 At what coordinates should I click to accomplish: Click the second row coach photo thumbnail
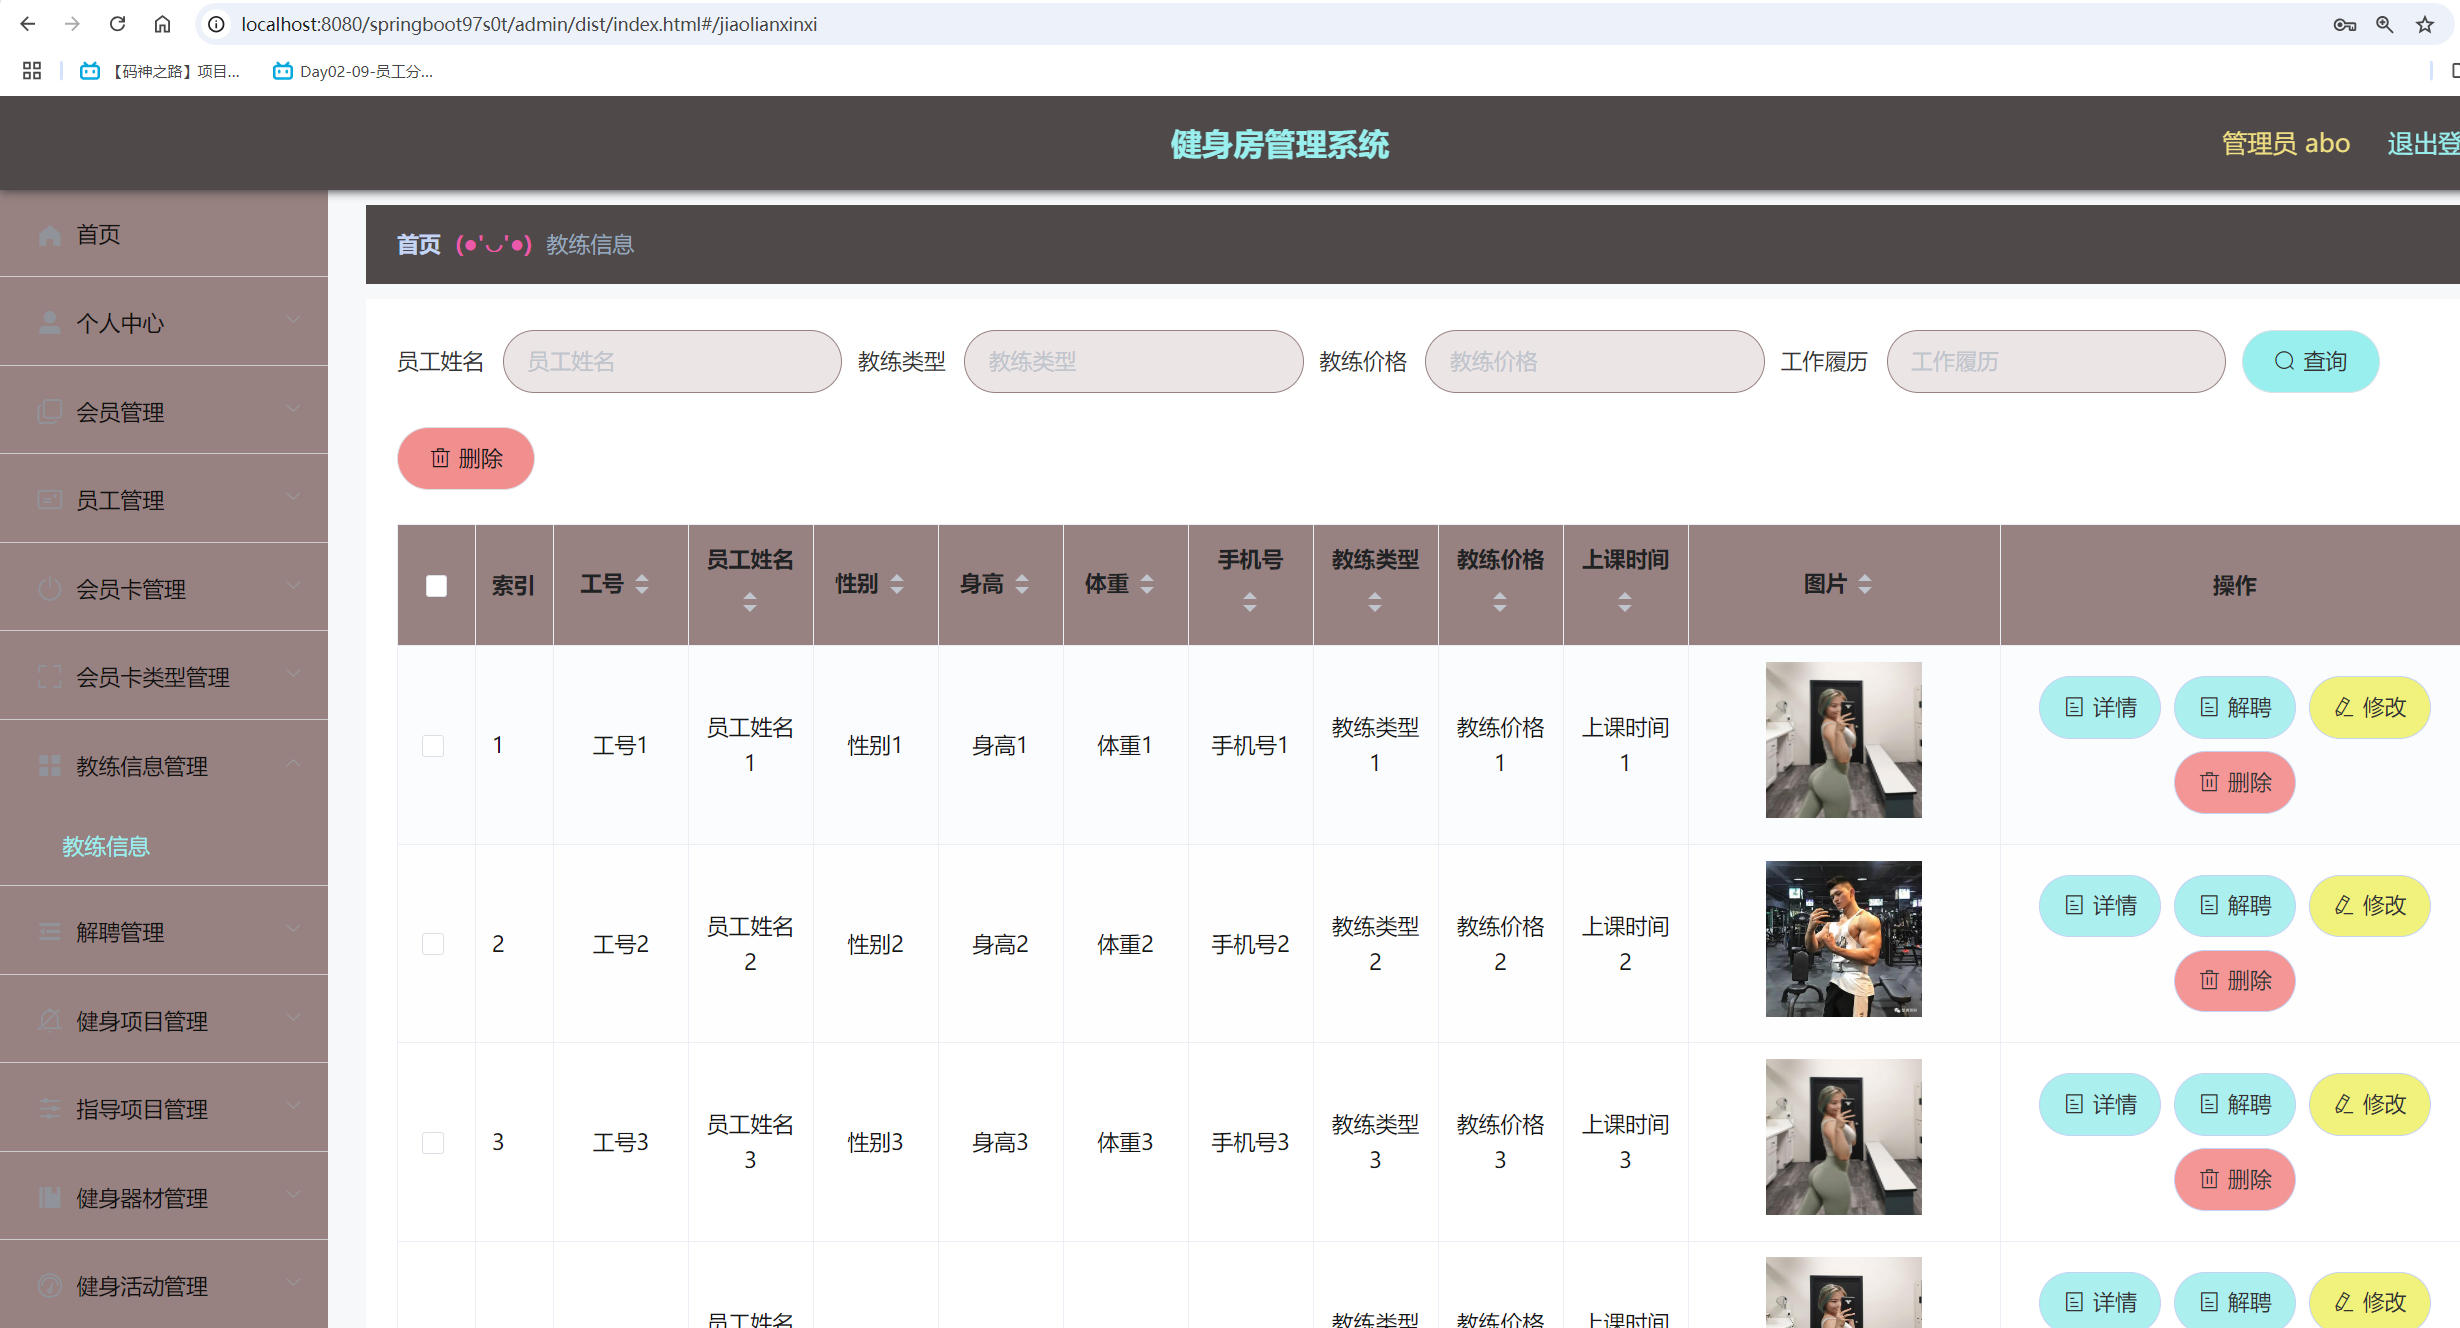click(1843, 939)
